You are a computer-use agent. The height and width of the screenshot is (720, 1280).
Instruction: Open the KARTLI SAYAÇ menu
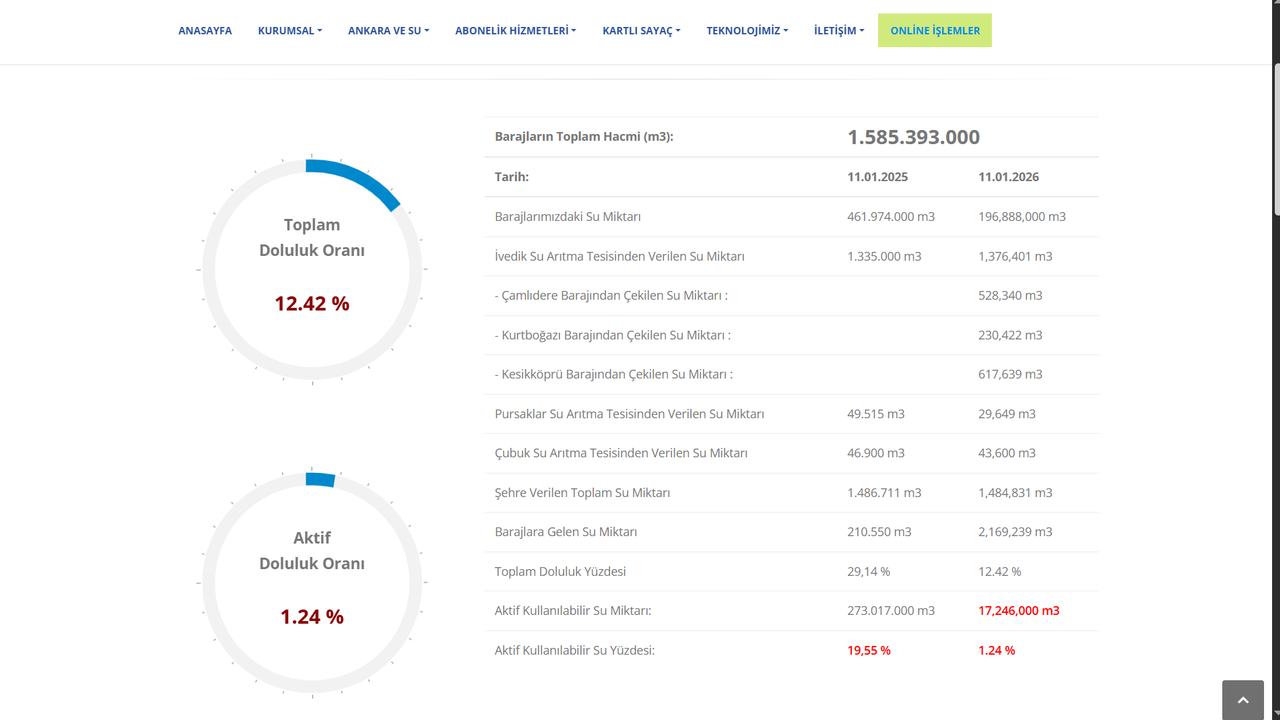(x=641, y=31)
